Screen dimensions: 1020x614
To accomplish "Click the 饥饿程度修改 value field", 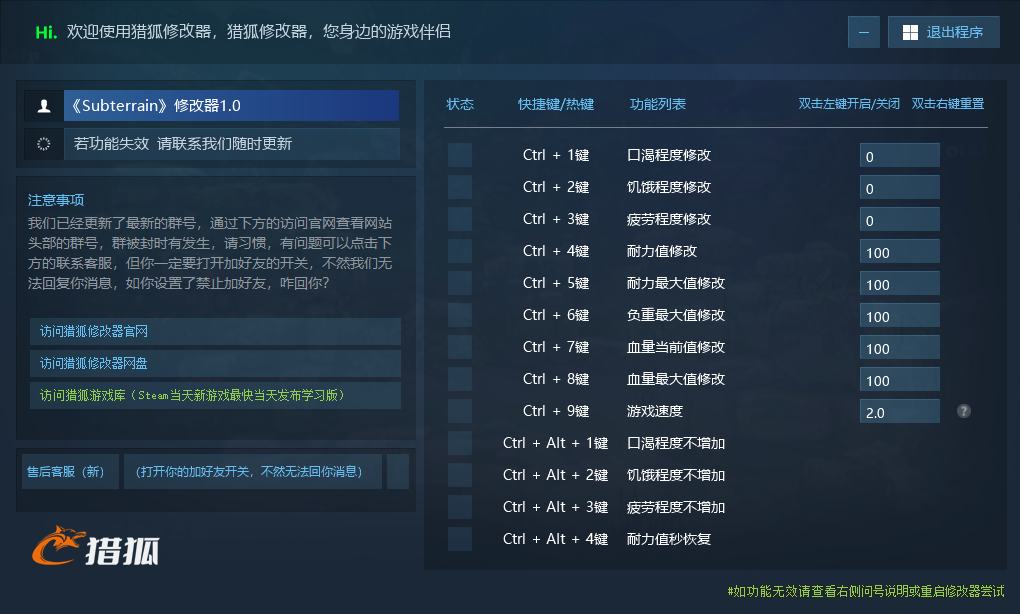I will coord(900,187).
